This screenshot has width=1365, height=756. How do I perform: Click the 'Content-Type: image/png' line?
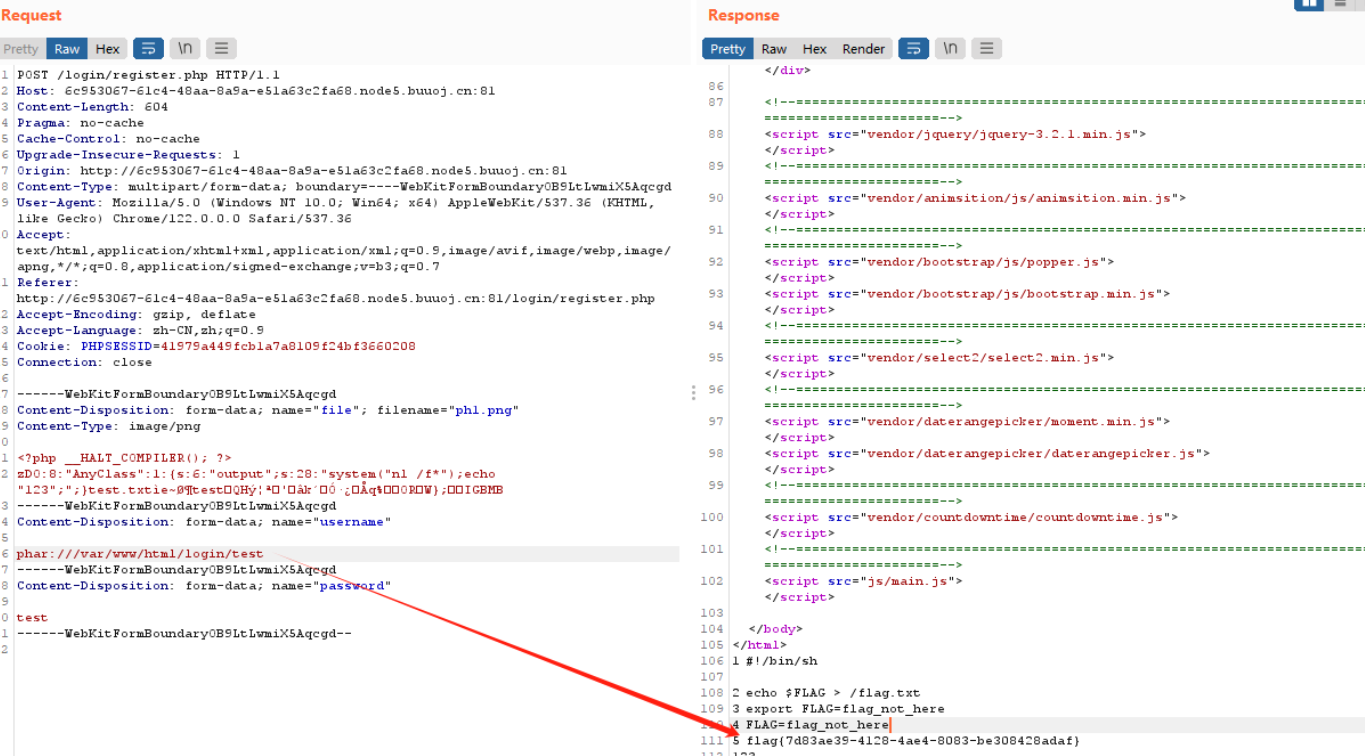108,426
